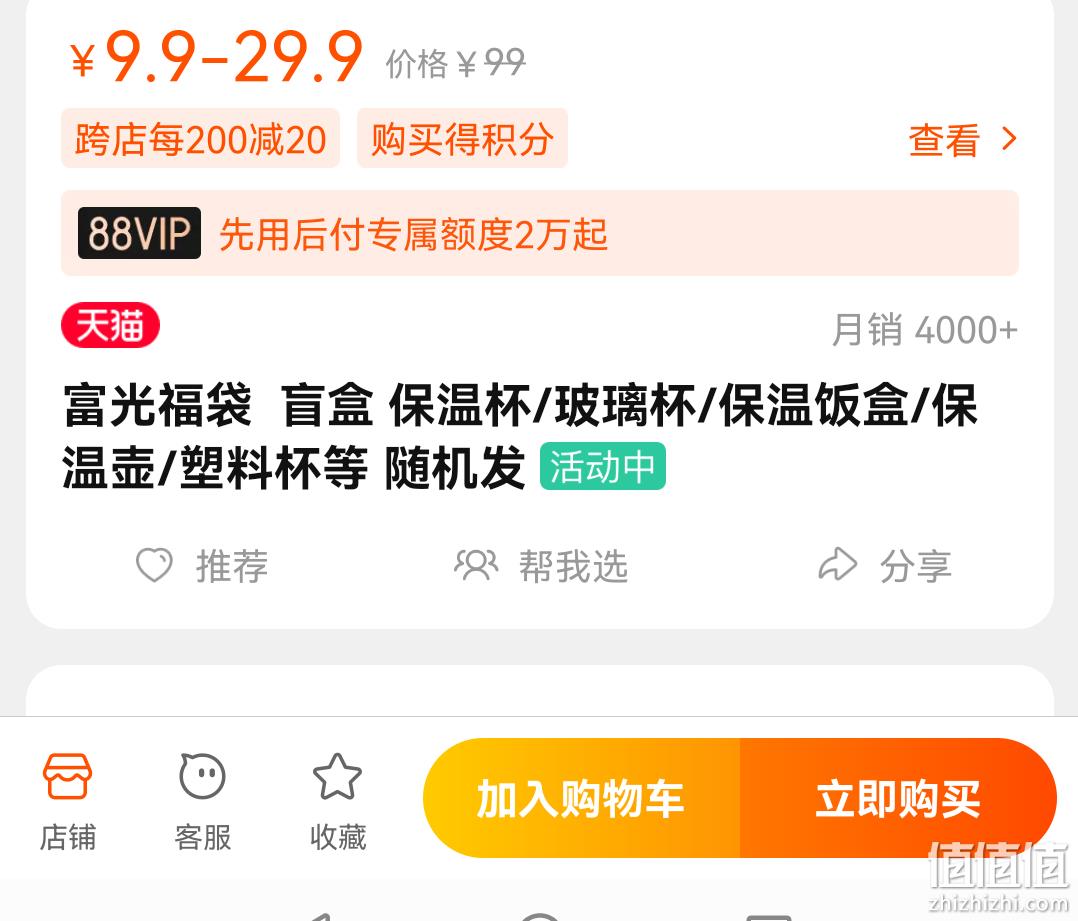Screen dimensions: 1078x921
Task: Tap the 收藏 star icon
Action: [337, 777]
